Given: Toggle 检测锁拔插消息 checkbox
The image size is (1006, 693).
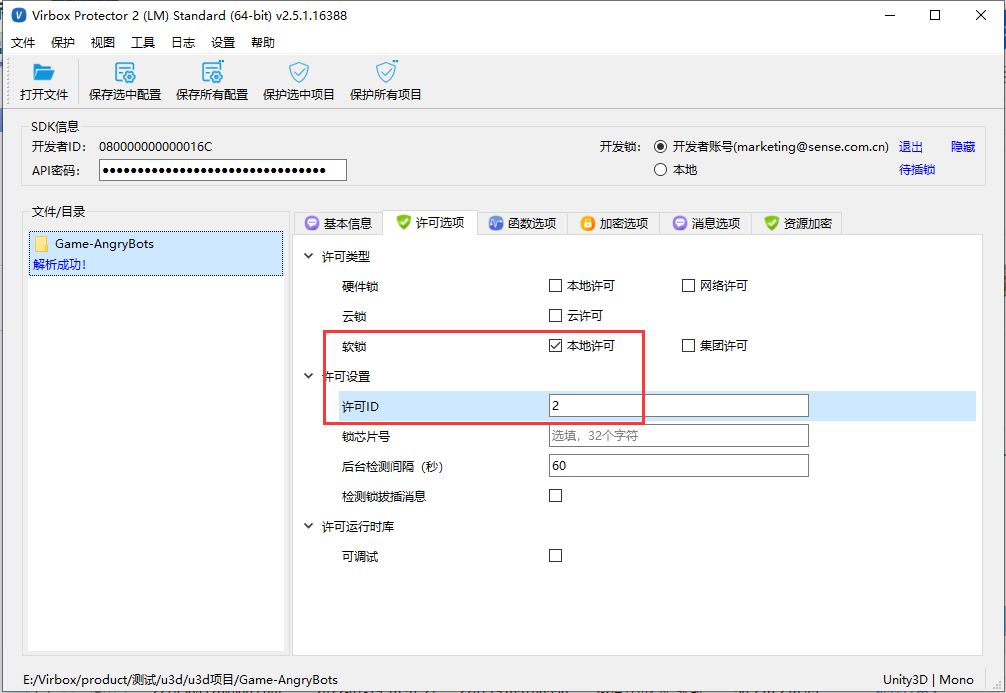Looking at the screenshot, I should tap(556, 496).
